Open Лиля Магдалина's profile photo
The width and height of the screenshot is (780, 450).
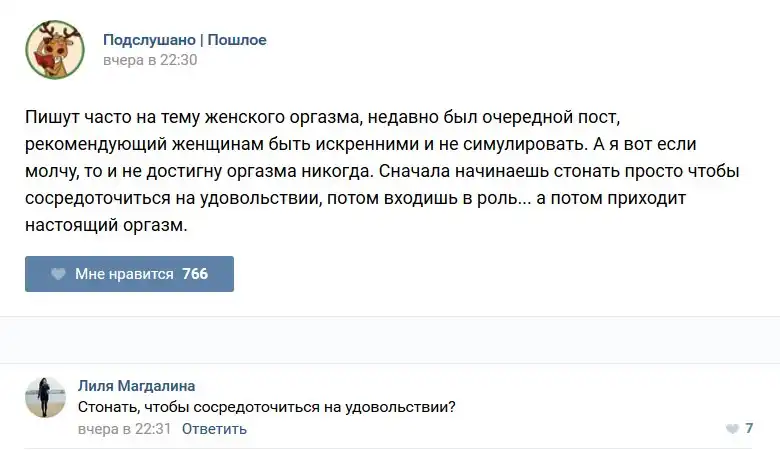[45, 397]
